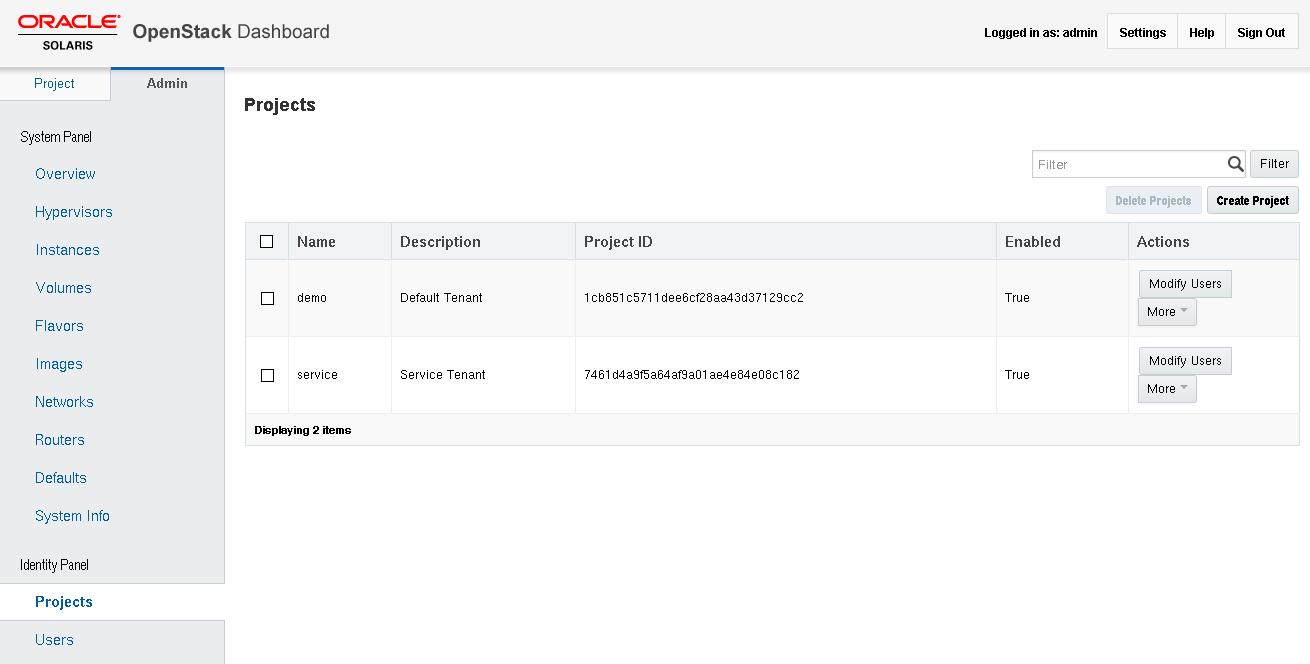Screen dimensions: 1310x664
Task: Click the magnifier search icon
Action: tap(1236, 164)
